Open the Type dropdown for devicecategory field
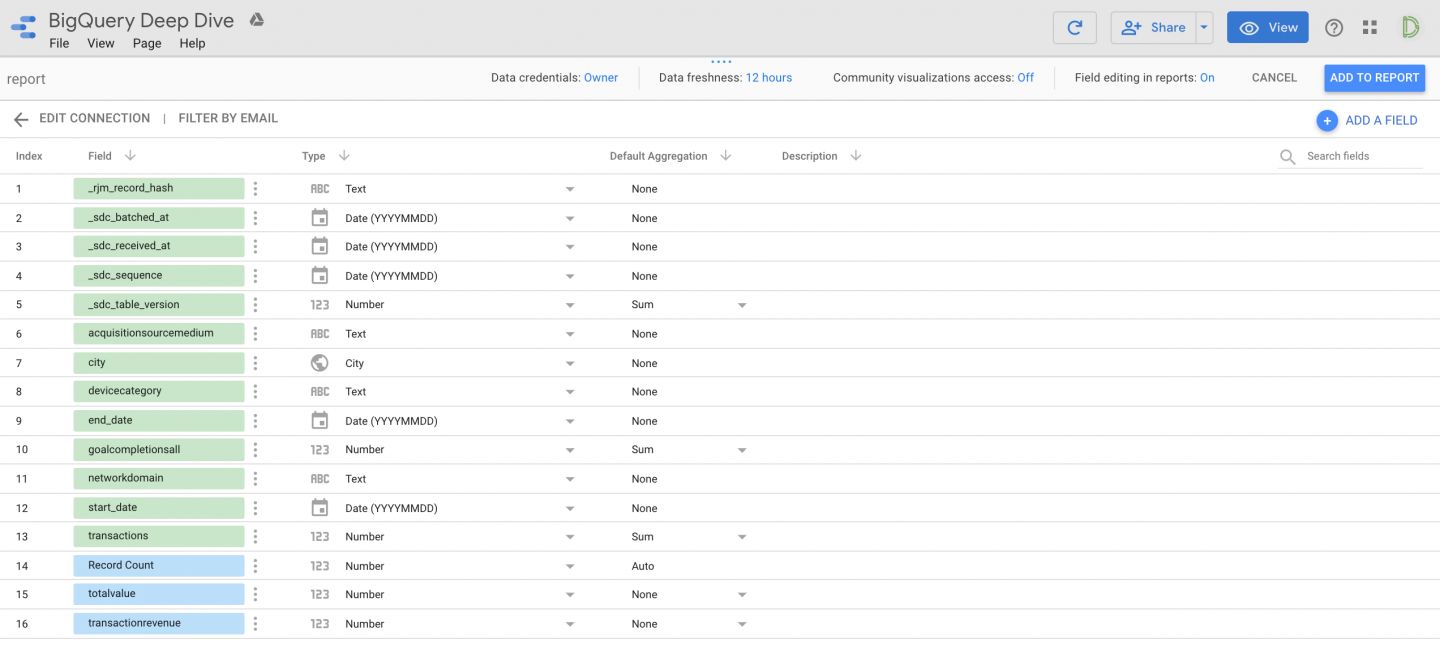Viewport: 1440px width, 665px height. click(569, 391)
